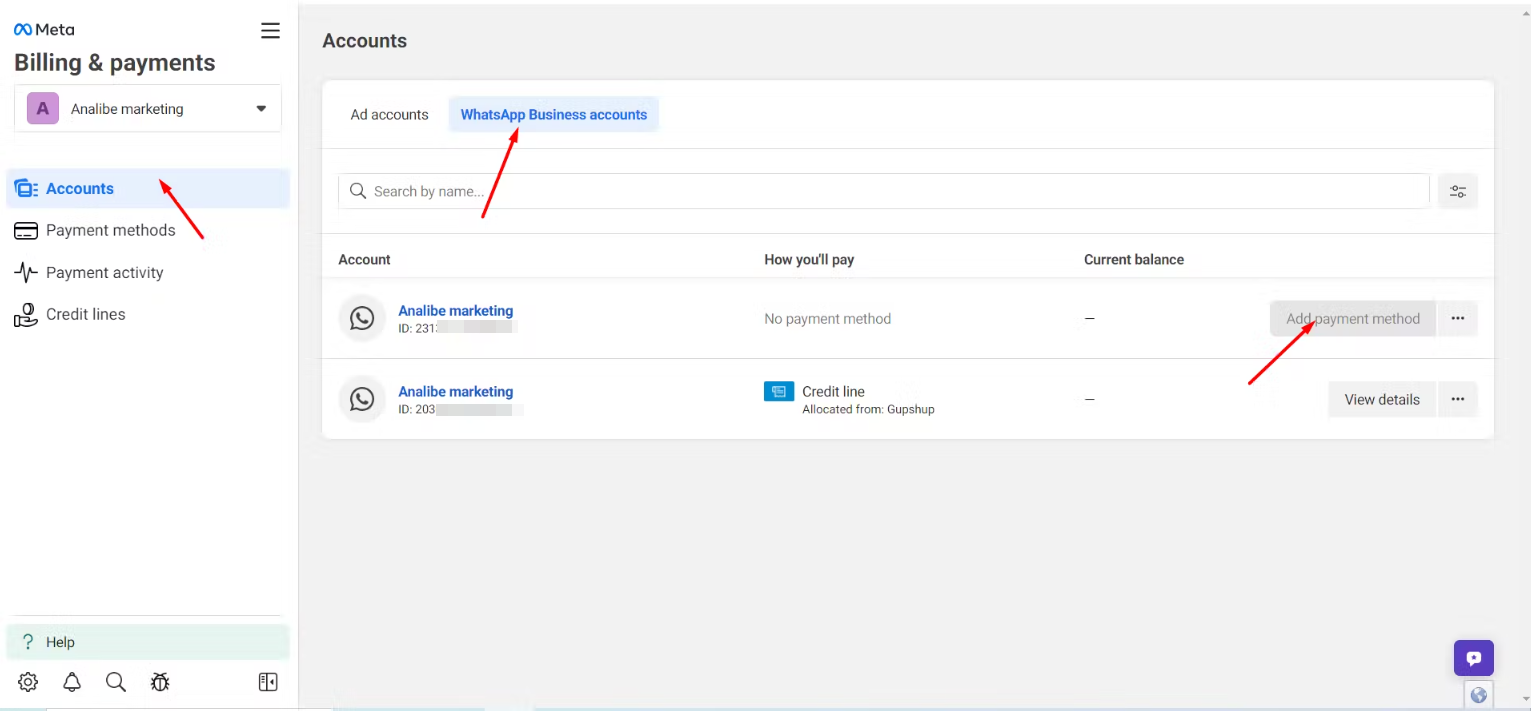Click Allocated from: Gupshup text

click(x=868, y=409)
